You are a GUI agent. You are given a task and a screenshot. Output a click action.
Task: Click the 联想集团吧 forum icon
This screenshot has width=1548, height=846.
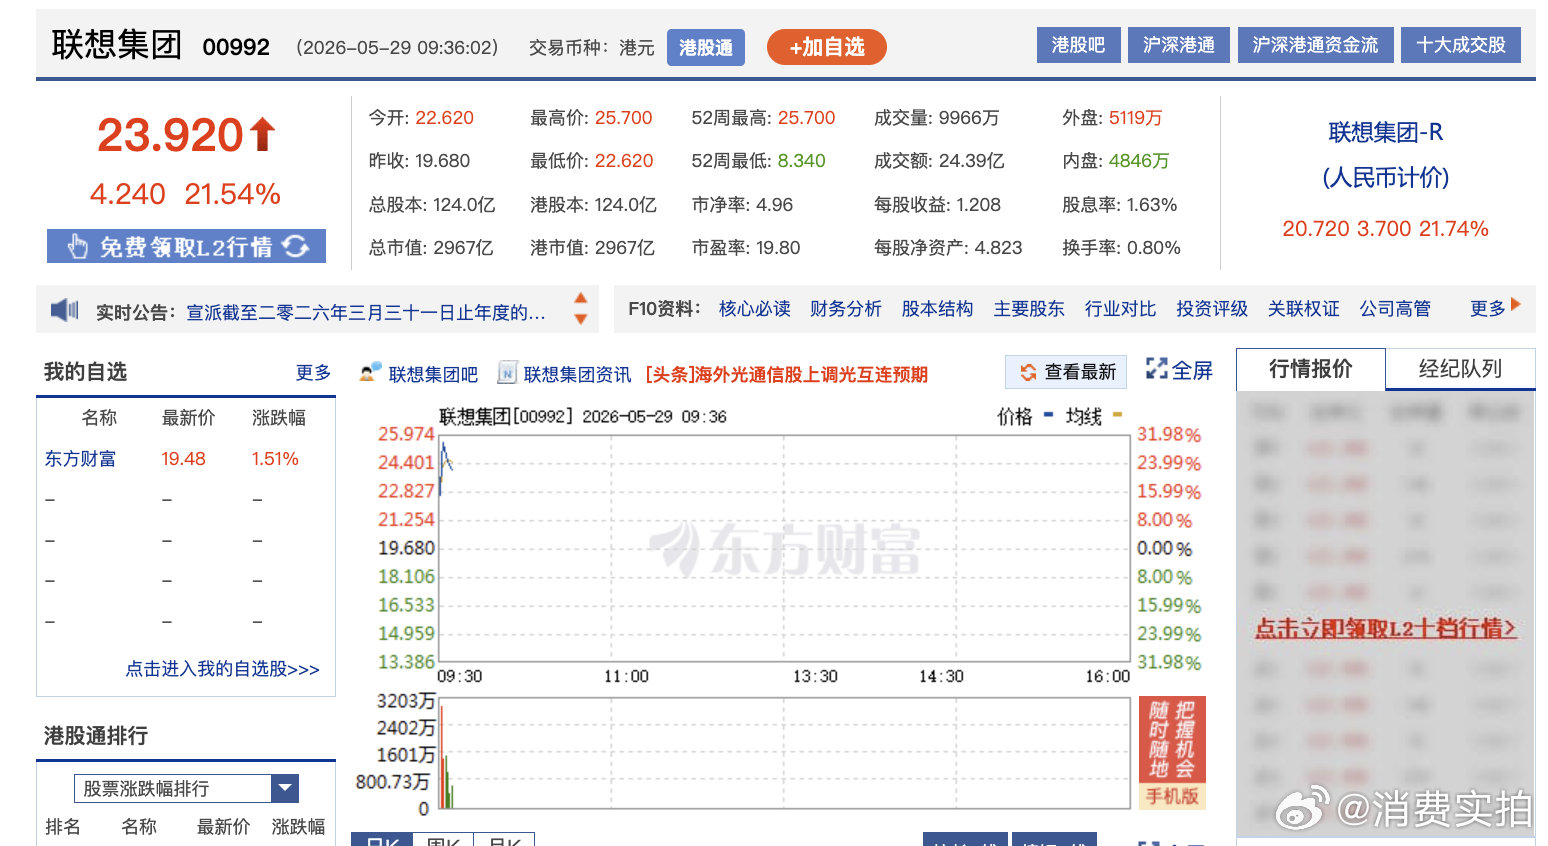click(371, 373)
